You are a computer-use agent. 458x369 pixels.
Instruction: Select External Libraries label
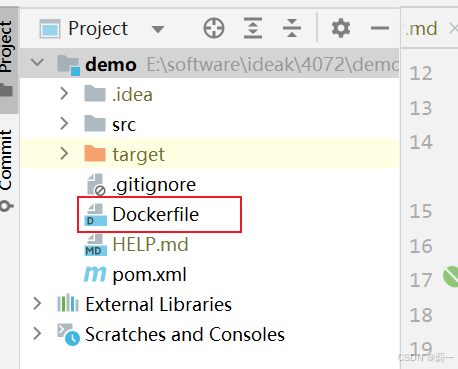tap(158, 304)
